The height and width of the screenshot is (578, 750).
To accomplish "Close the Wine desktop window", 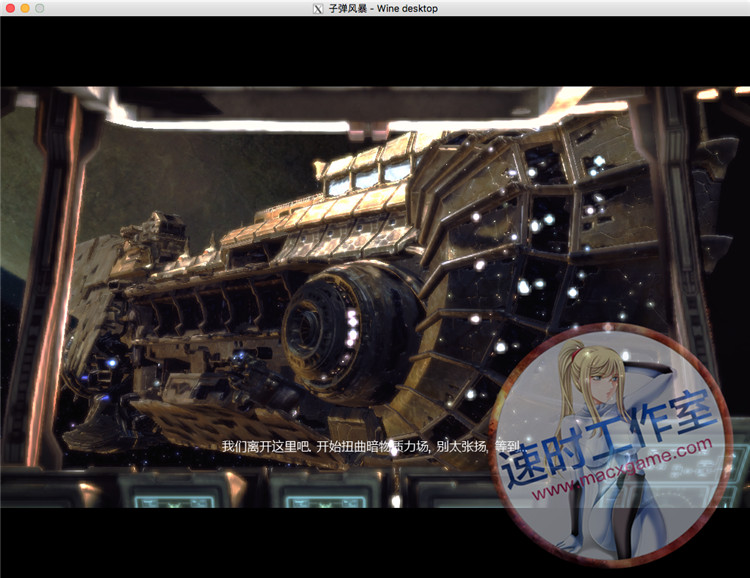I will (x=11, y=8).
